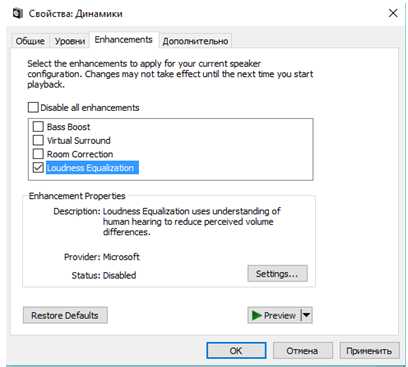Uncheck the Loudness Equalization checkbox
Screen dimensions: 408x367
pos(38,168)
